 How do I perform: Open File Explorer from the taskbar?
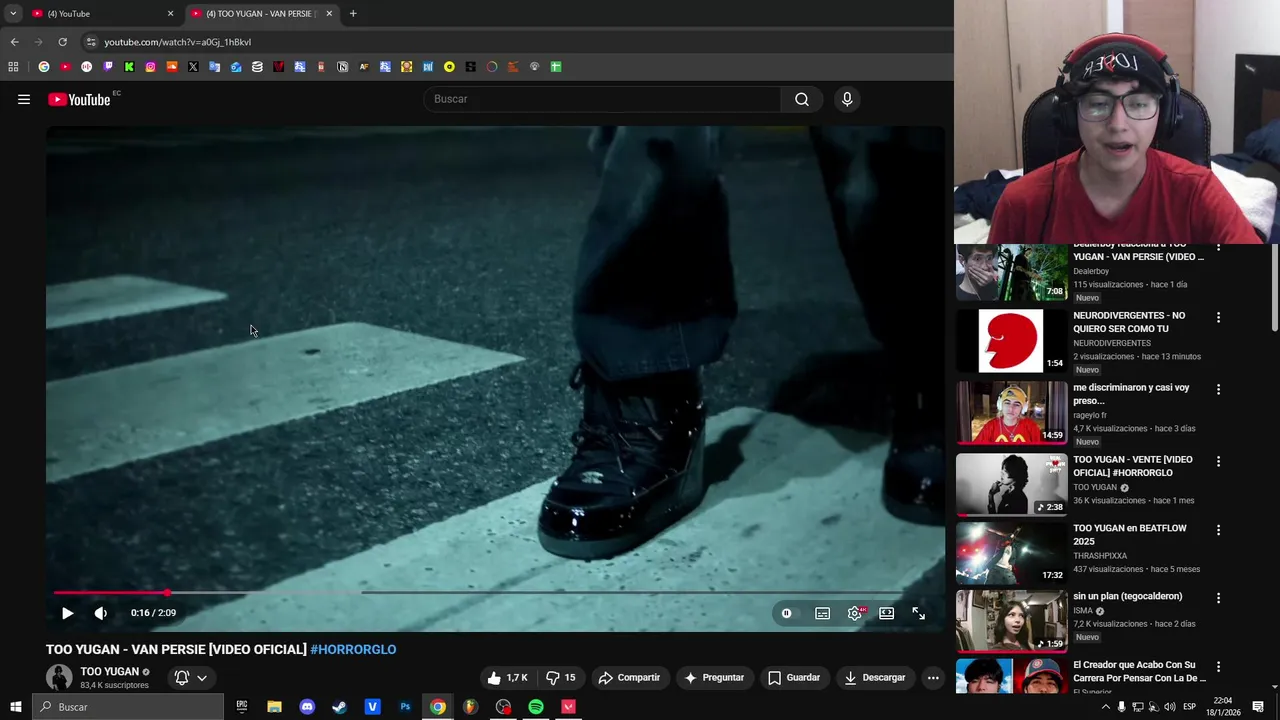click(x=274, y=707)
